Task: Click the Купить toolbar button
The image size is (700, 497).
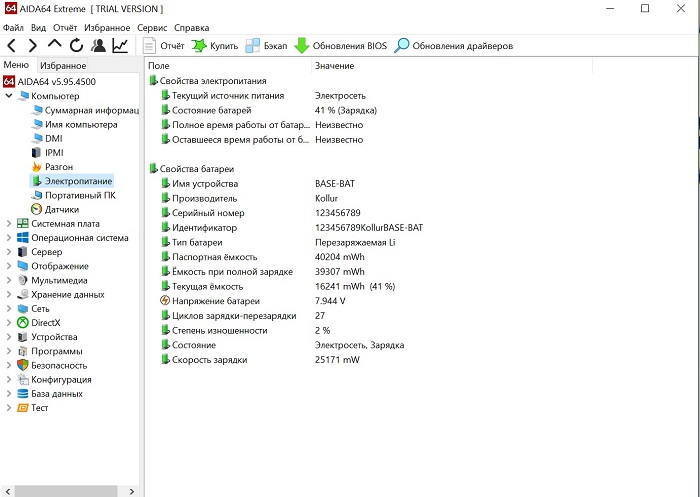Action: click(x=214, y=46)
